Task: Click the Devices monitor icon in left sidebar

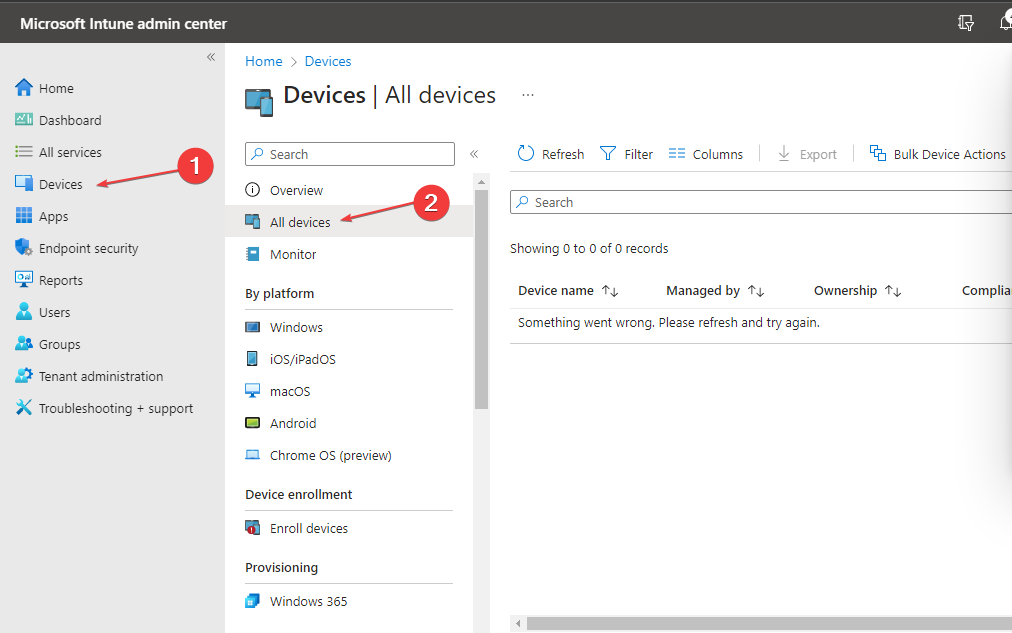Action: [x=24, y=183]
